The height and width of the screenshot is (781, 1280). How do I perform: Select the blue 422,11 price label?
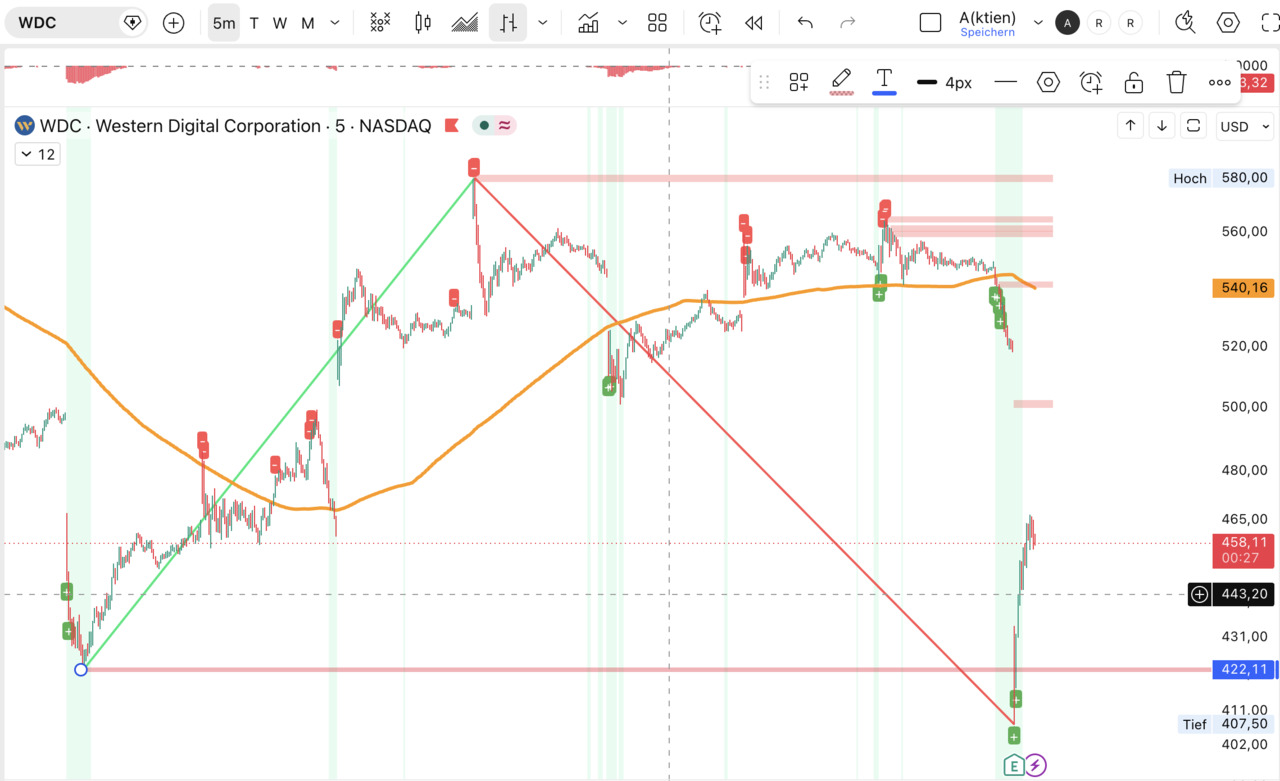tap(1243, 669)
